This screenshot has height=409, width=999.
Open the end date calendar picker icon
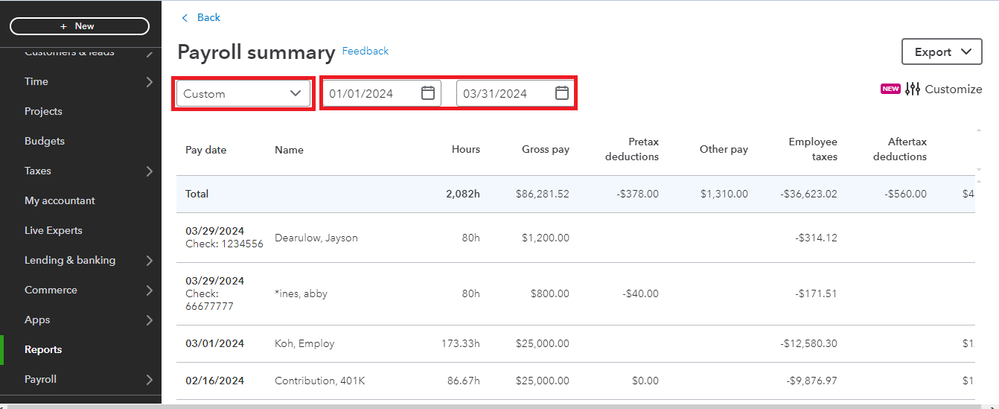point(562,93)
